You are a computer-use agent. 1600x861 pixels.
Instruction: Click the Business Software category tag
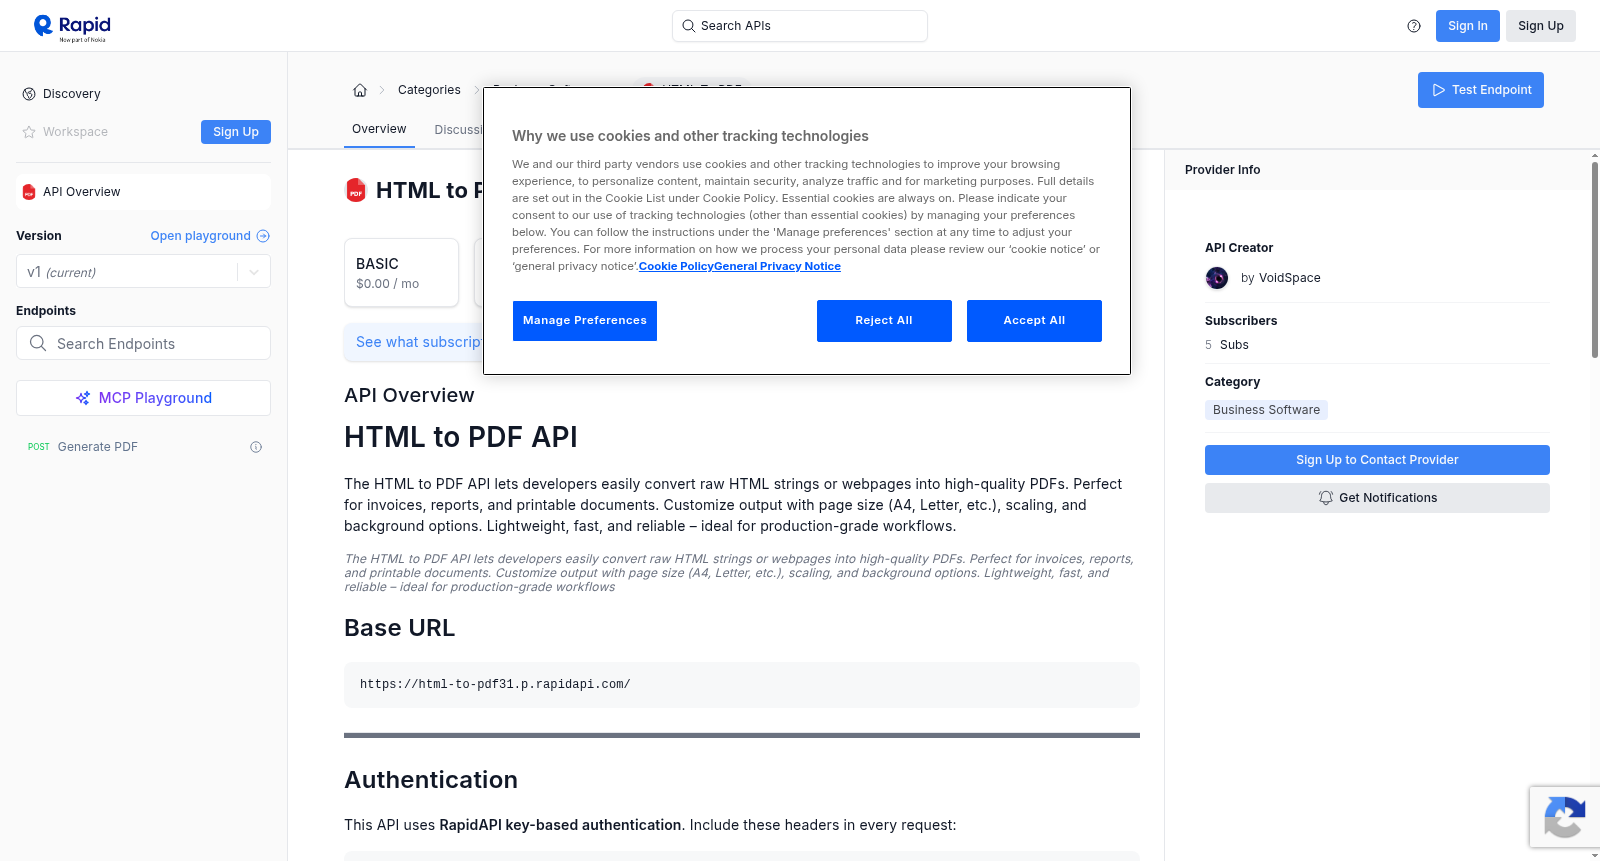[x=1266, y=410]
